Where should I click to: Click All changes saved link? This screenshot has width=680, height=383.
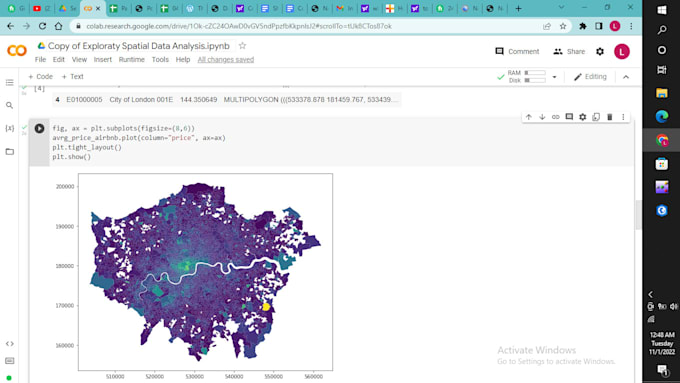point(226,59)
